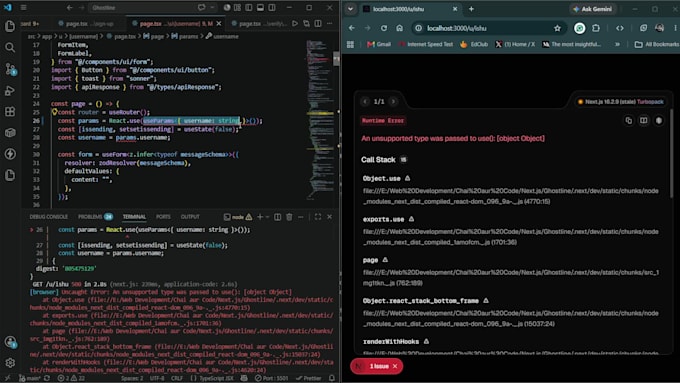Open a new Chrome tab

471,9
